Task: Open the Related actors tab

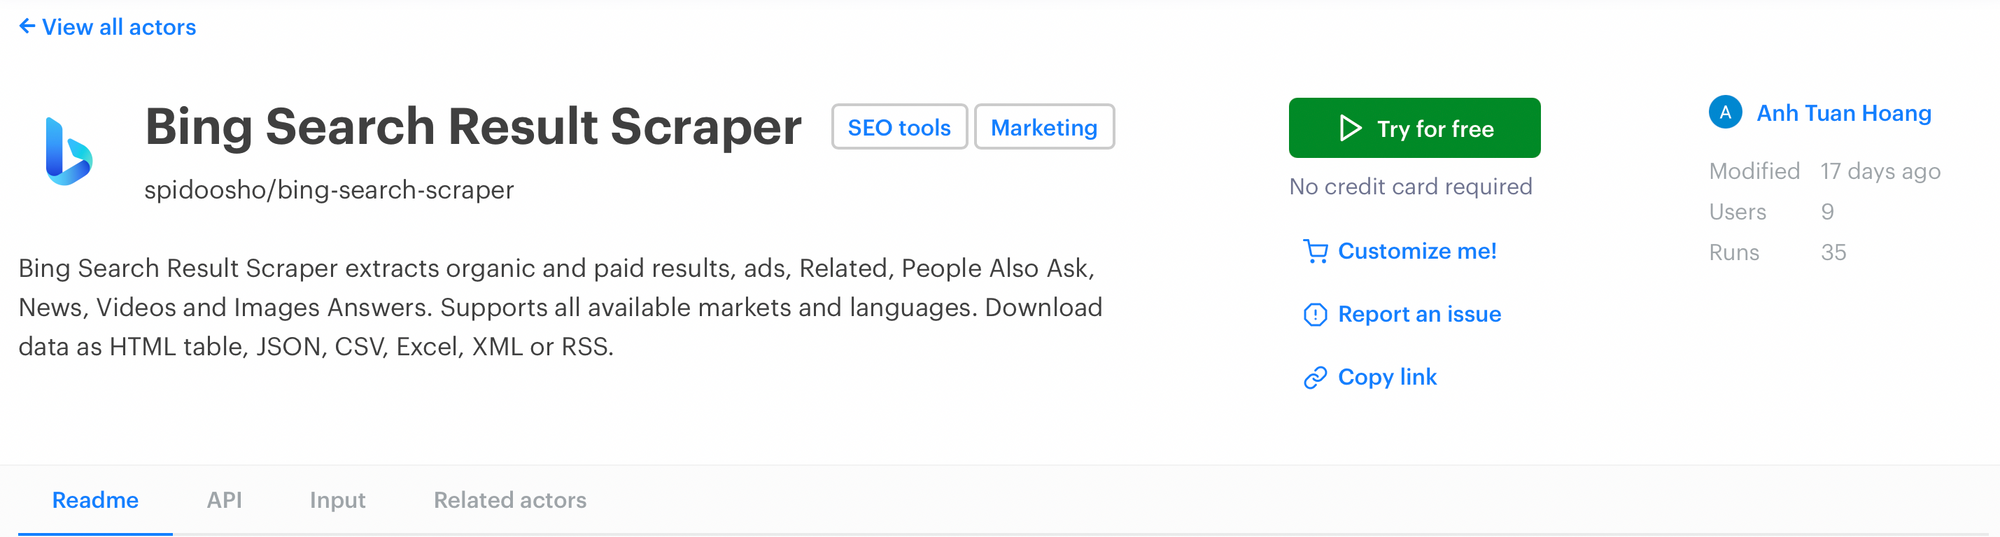Action: (510, 500)
